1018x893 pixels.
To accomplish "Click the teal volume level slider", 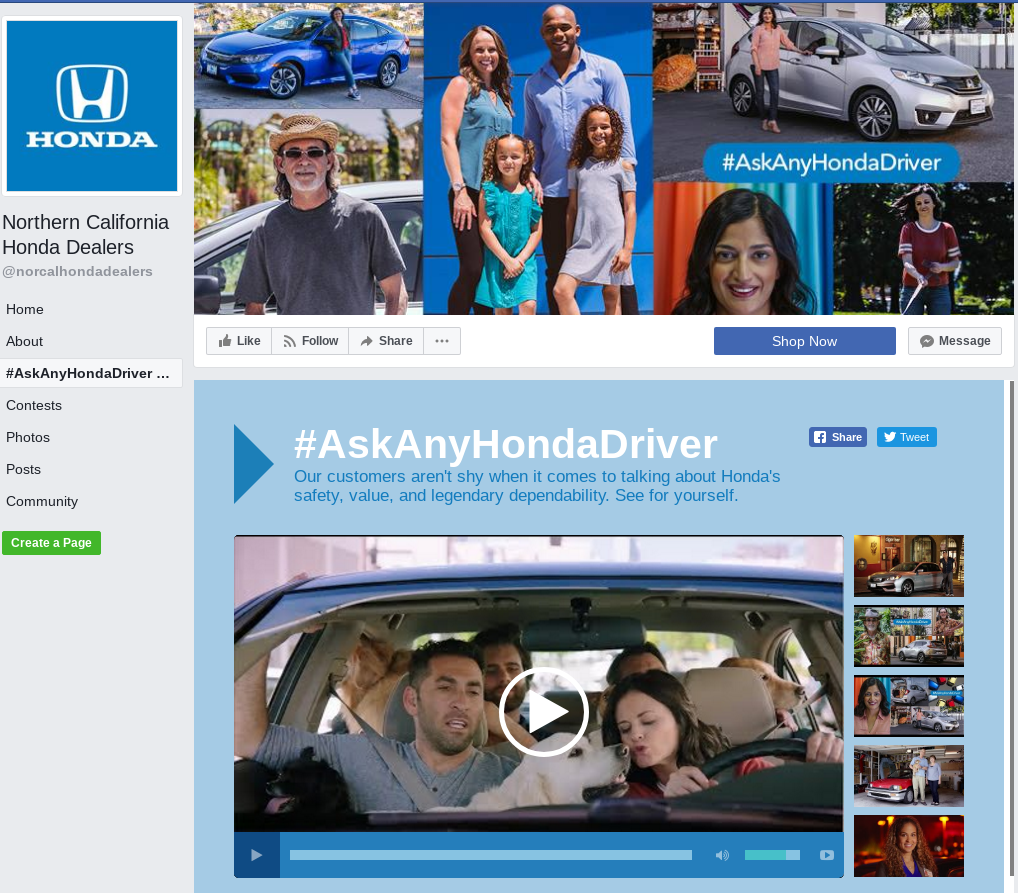I will click(x=772, y=855).
